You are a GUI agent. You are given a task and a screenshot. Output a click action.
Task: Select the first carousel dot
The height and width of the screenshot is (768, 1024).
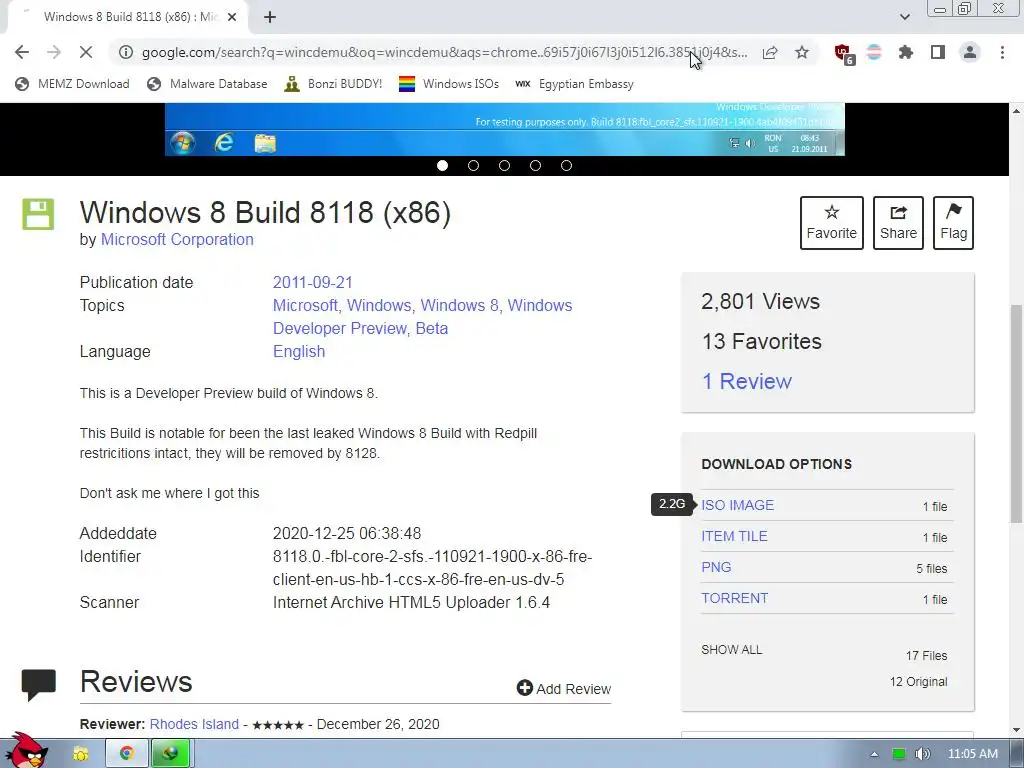(442, 165)
